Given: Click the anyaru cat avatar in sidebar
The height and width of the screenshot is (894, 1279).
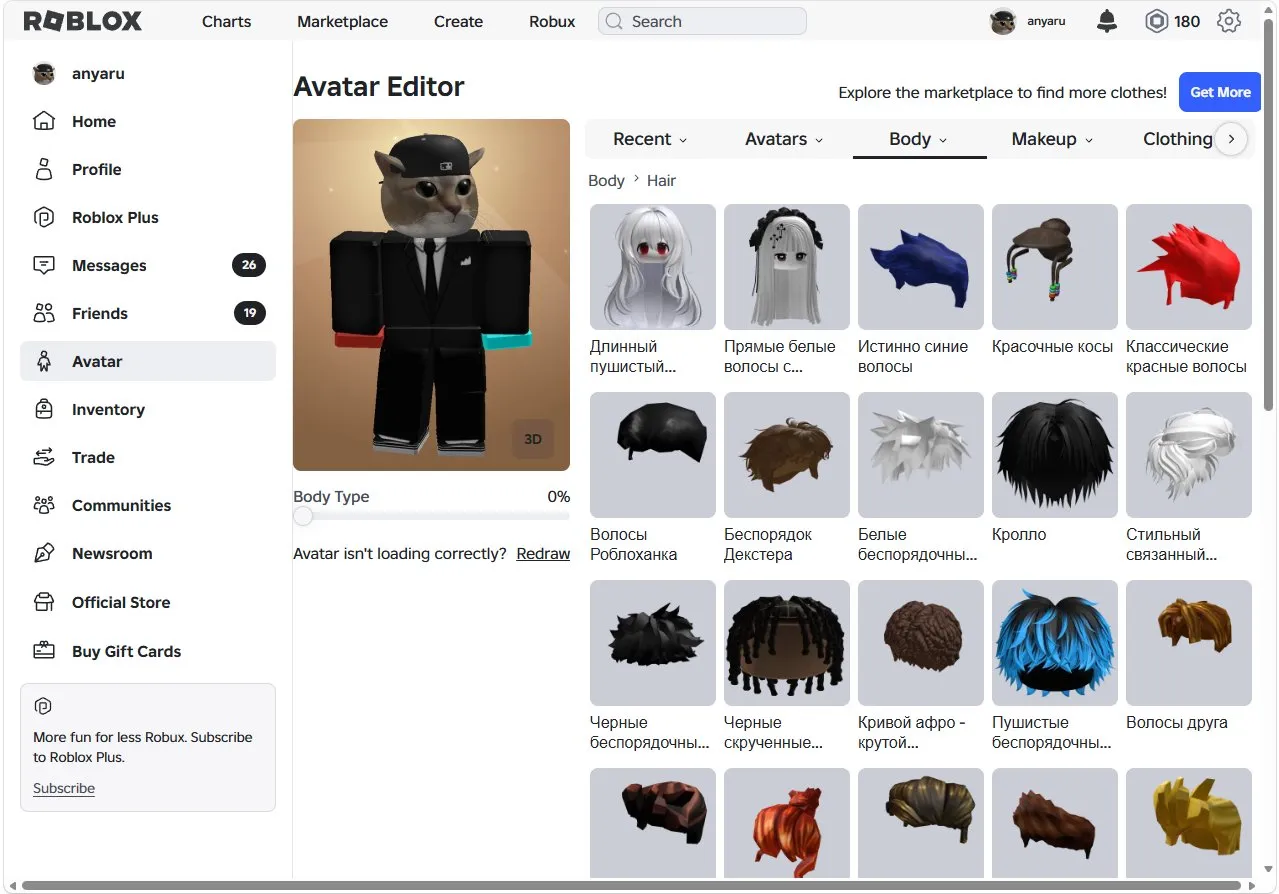Looking at the screenshot, I should (x=43, y=73).
